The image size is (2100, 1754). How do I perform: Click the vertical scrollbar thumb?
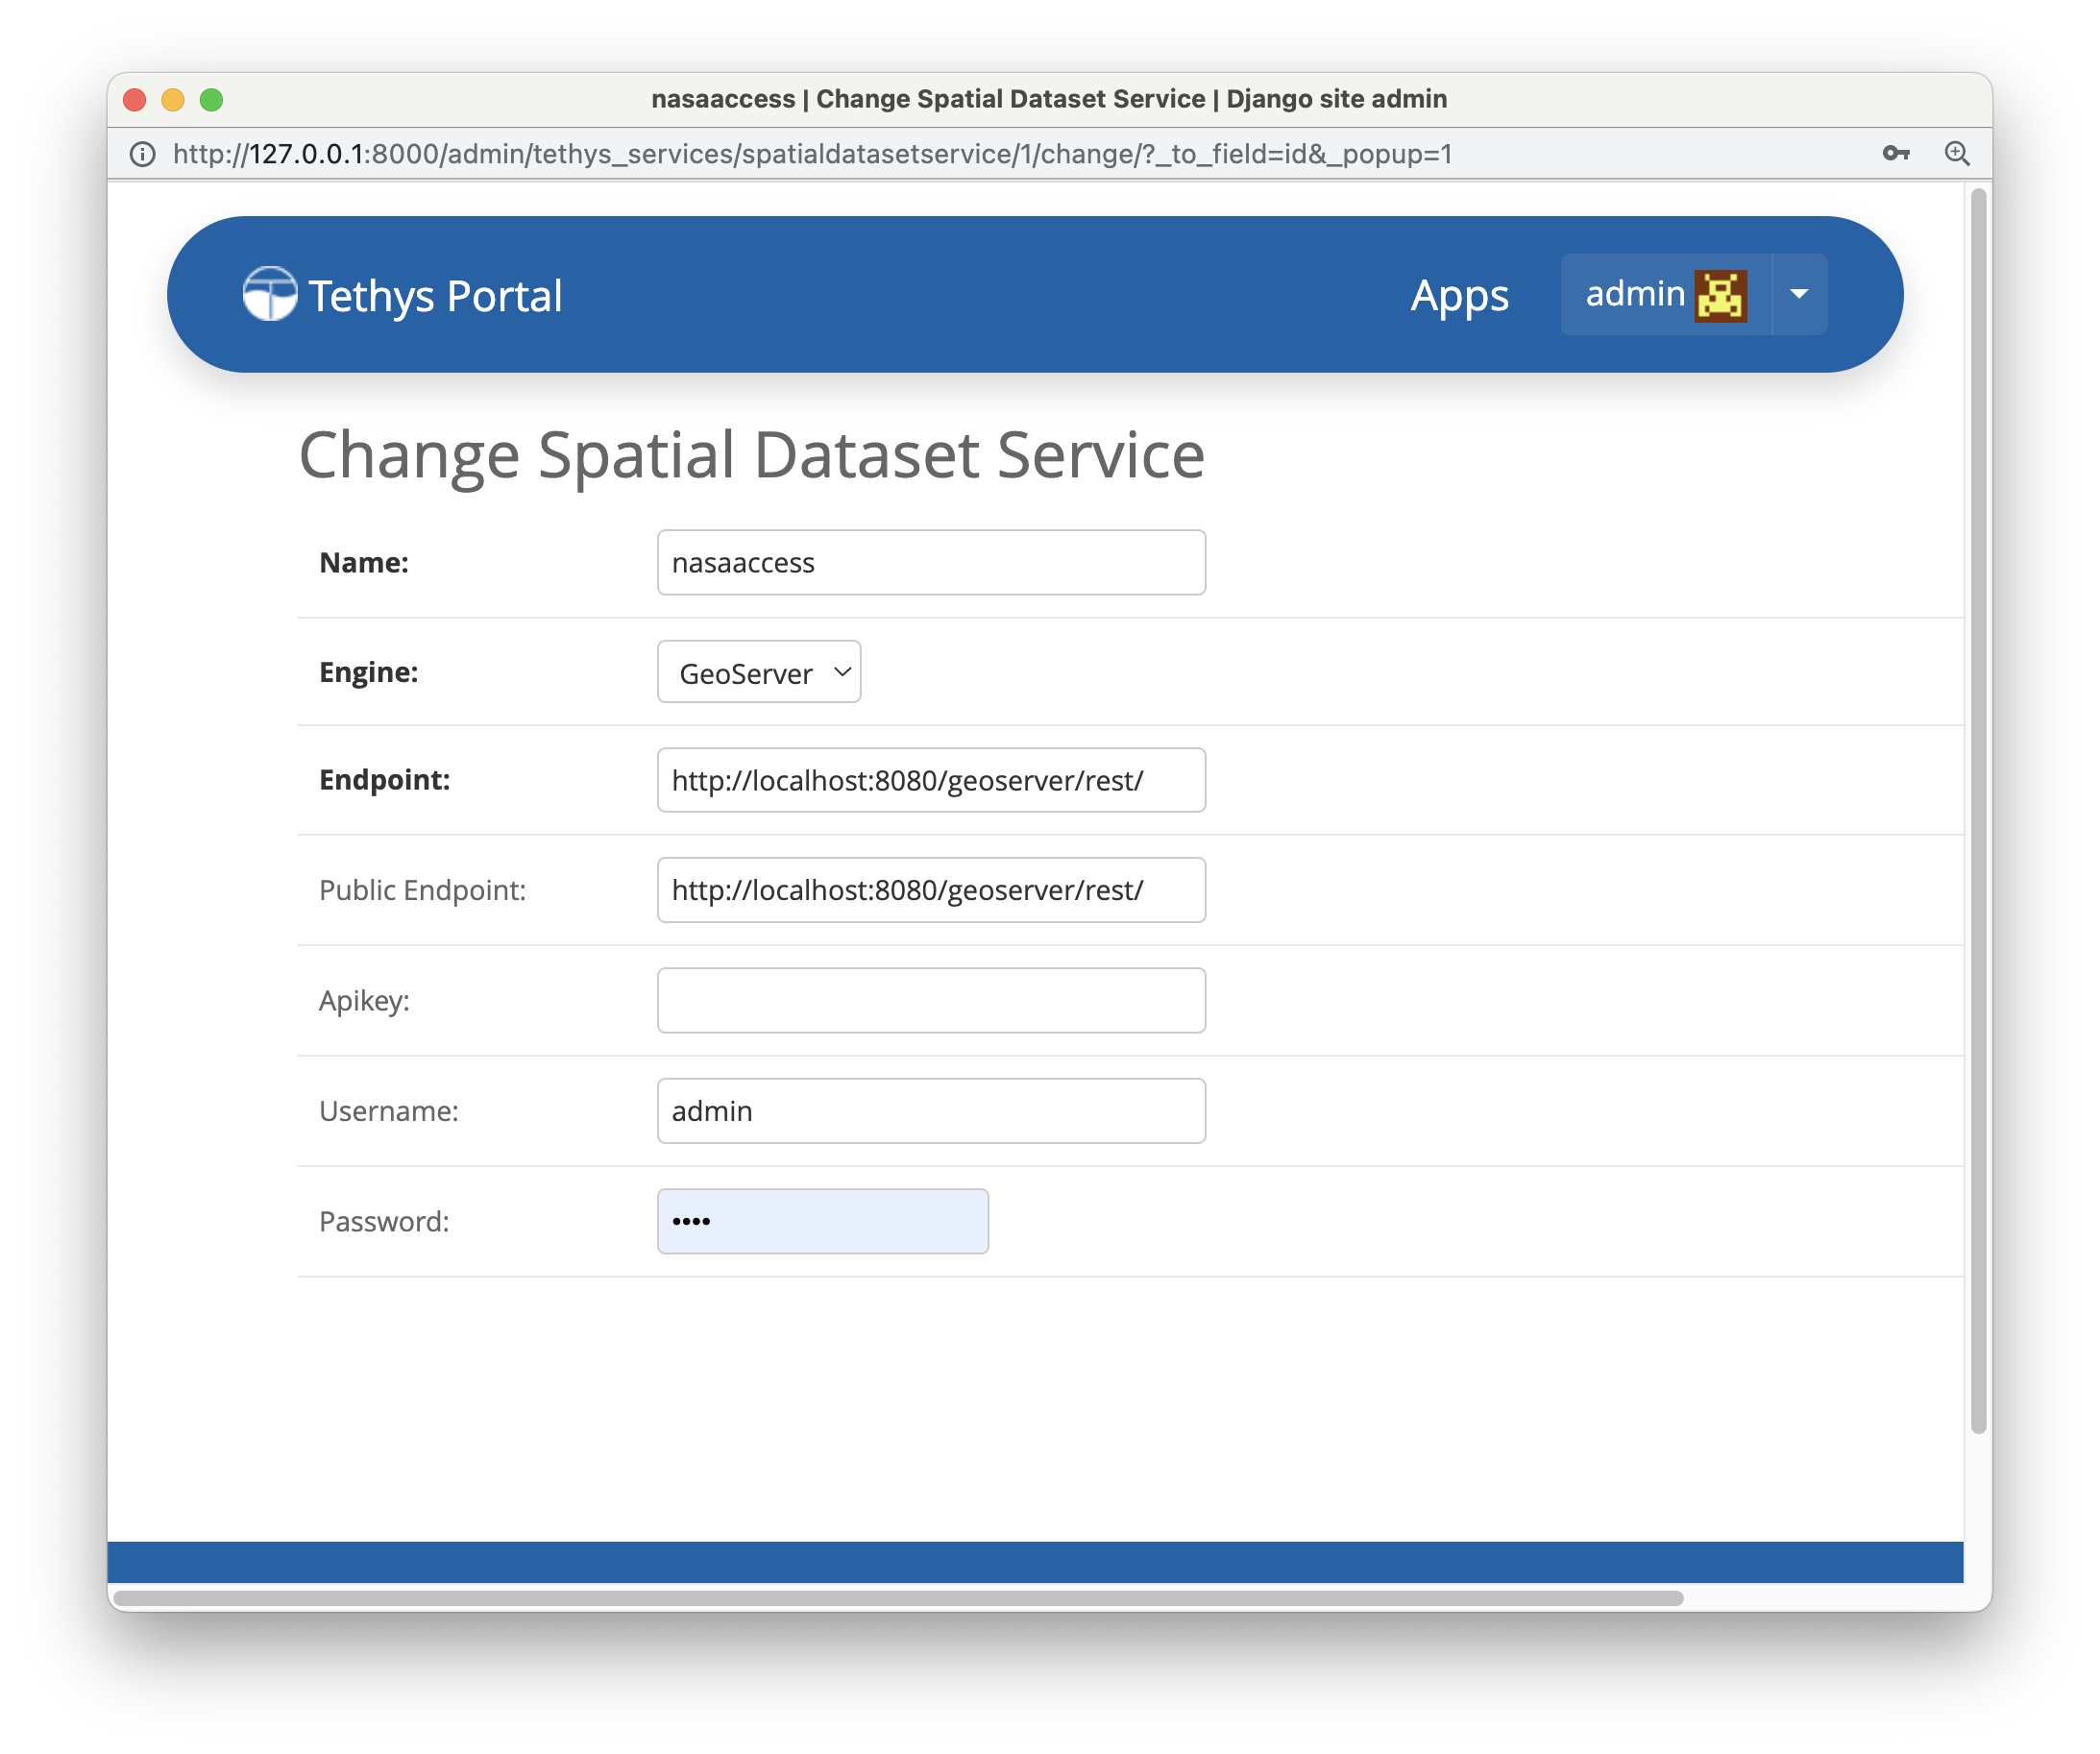[1978, 810]
